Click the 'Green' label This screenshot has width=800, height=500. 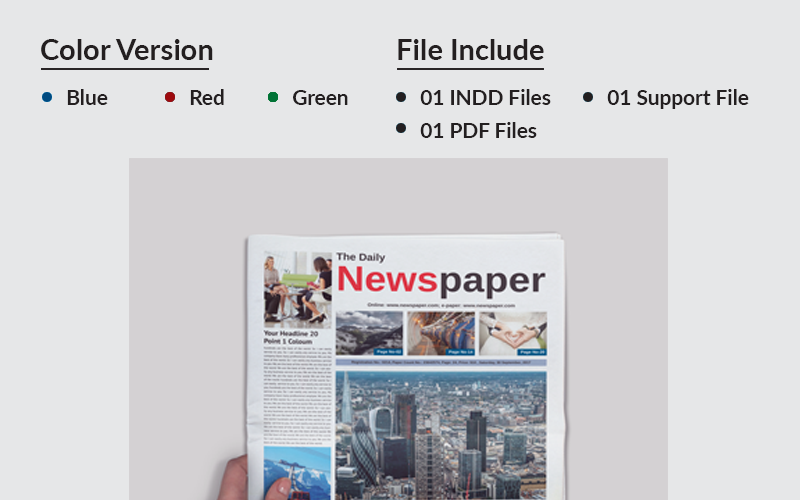320,97
